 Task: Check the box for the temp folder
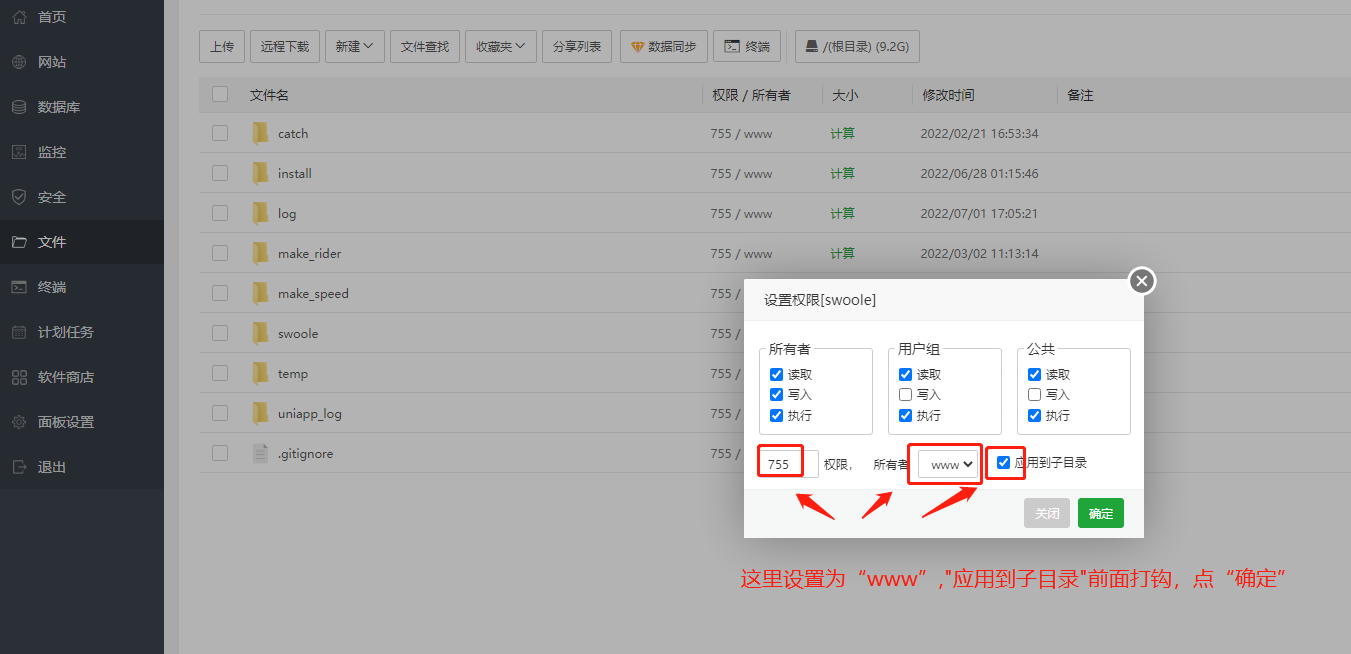pyautogui.click(x=220, y=373)
